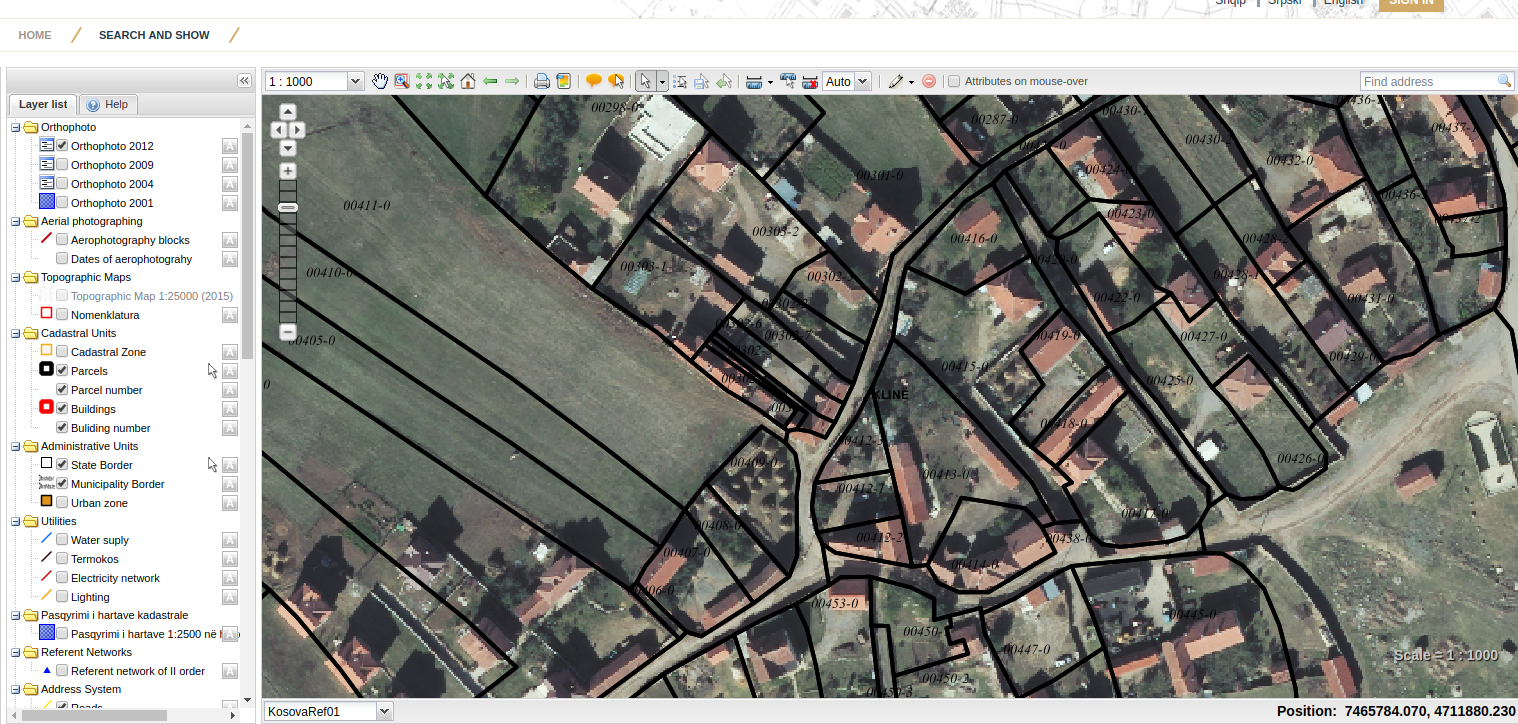
Task: Print the current map
Action: tap(541, 81)
